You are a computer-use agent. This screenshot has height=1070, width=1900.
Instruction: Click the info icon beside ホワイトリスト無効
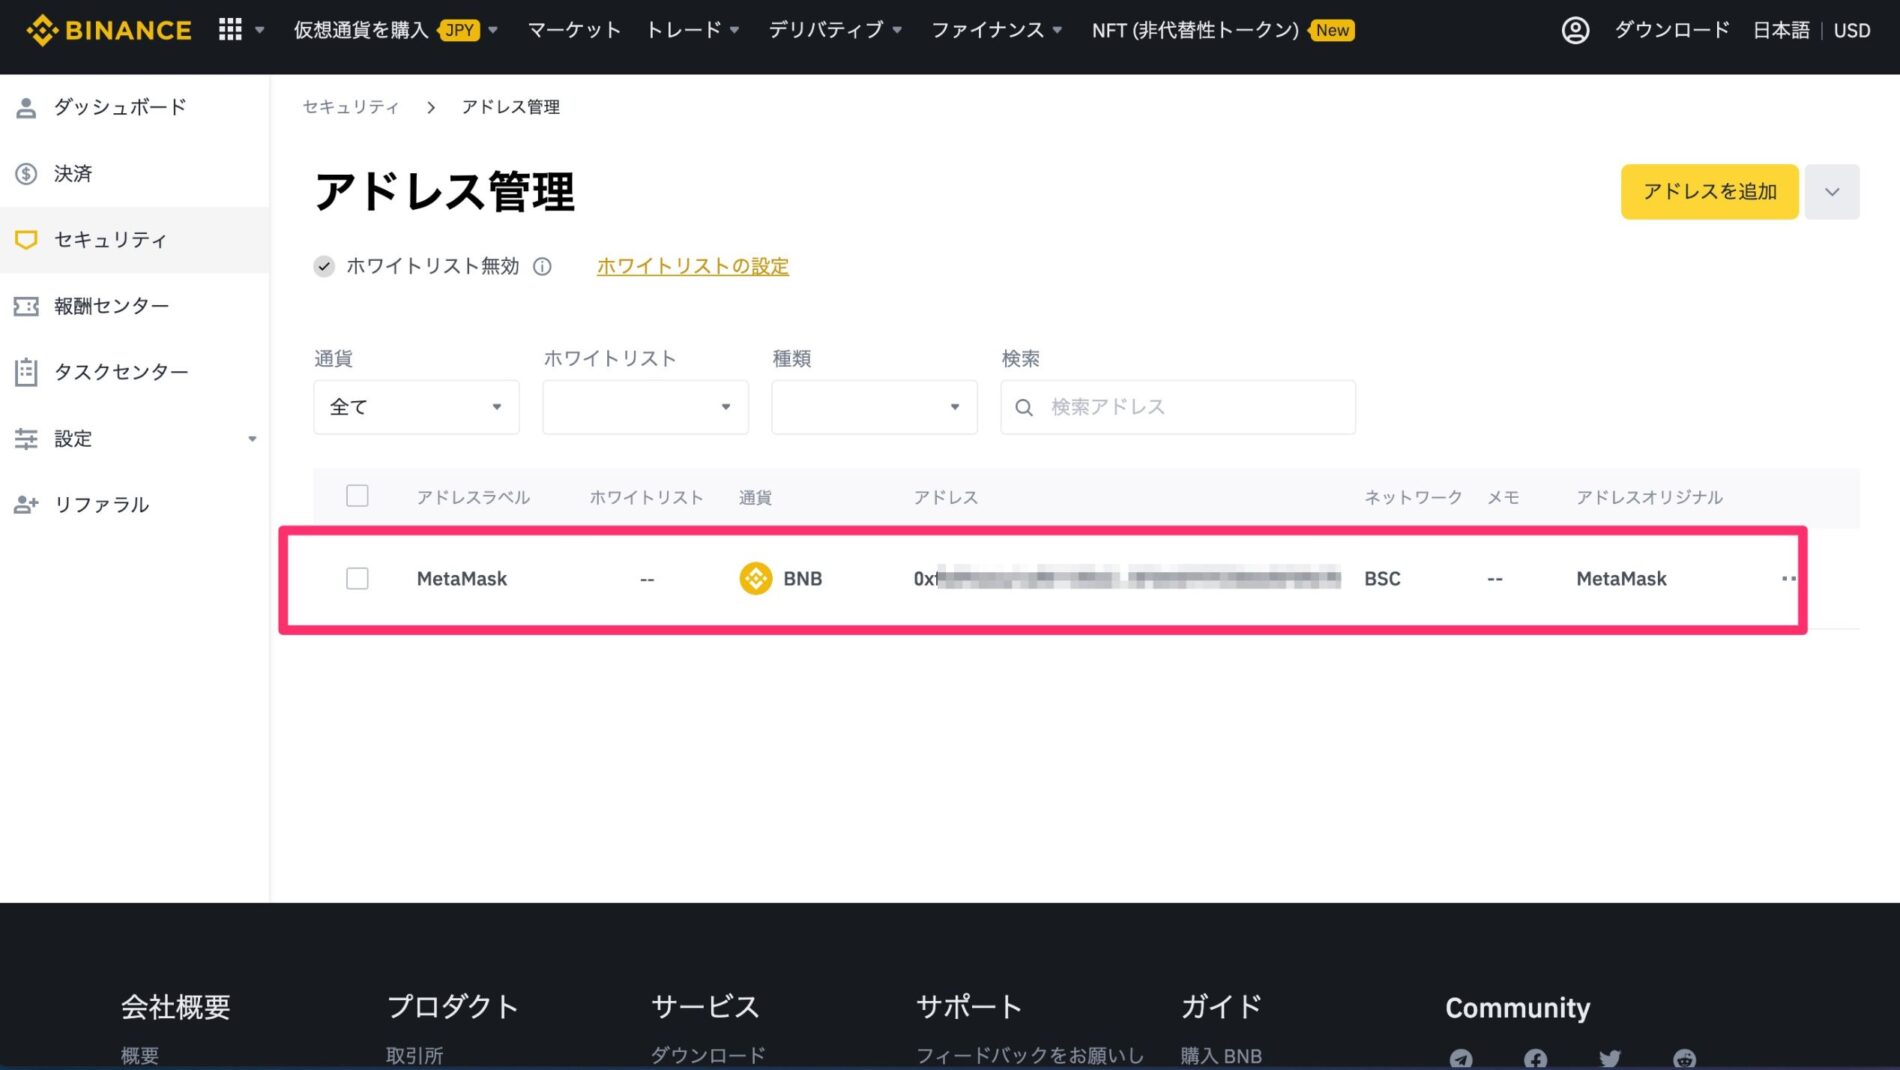click(542, 266)
